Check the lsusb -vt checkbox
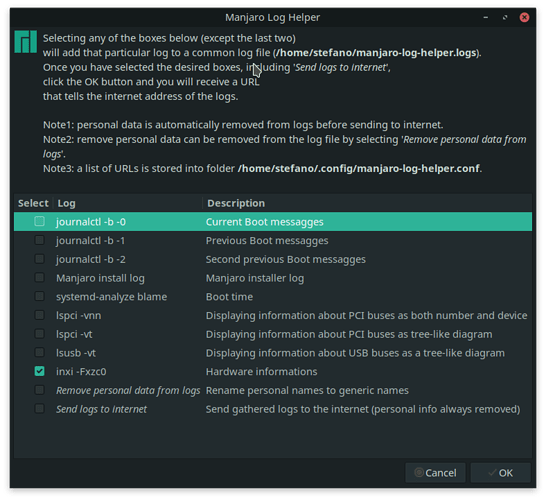Viewport: 546px width, 500px height. pyautogui.click(x=39, y=352)
